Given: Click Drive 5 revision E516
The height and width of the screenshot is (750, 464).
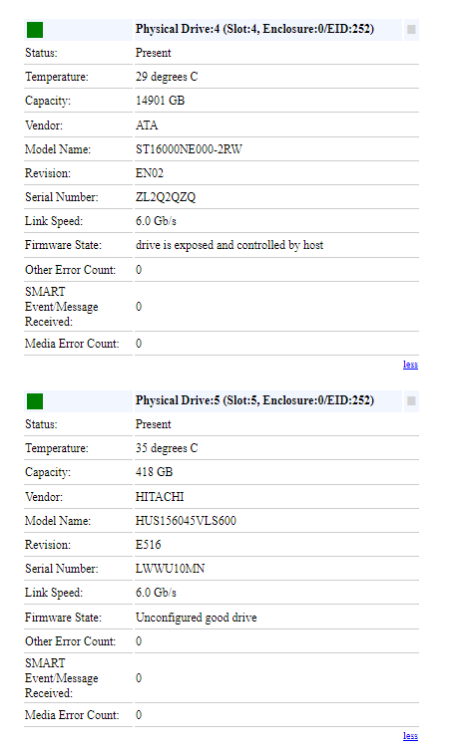Looking at the screenshot, I should 148,545.
